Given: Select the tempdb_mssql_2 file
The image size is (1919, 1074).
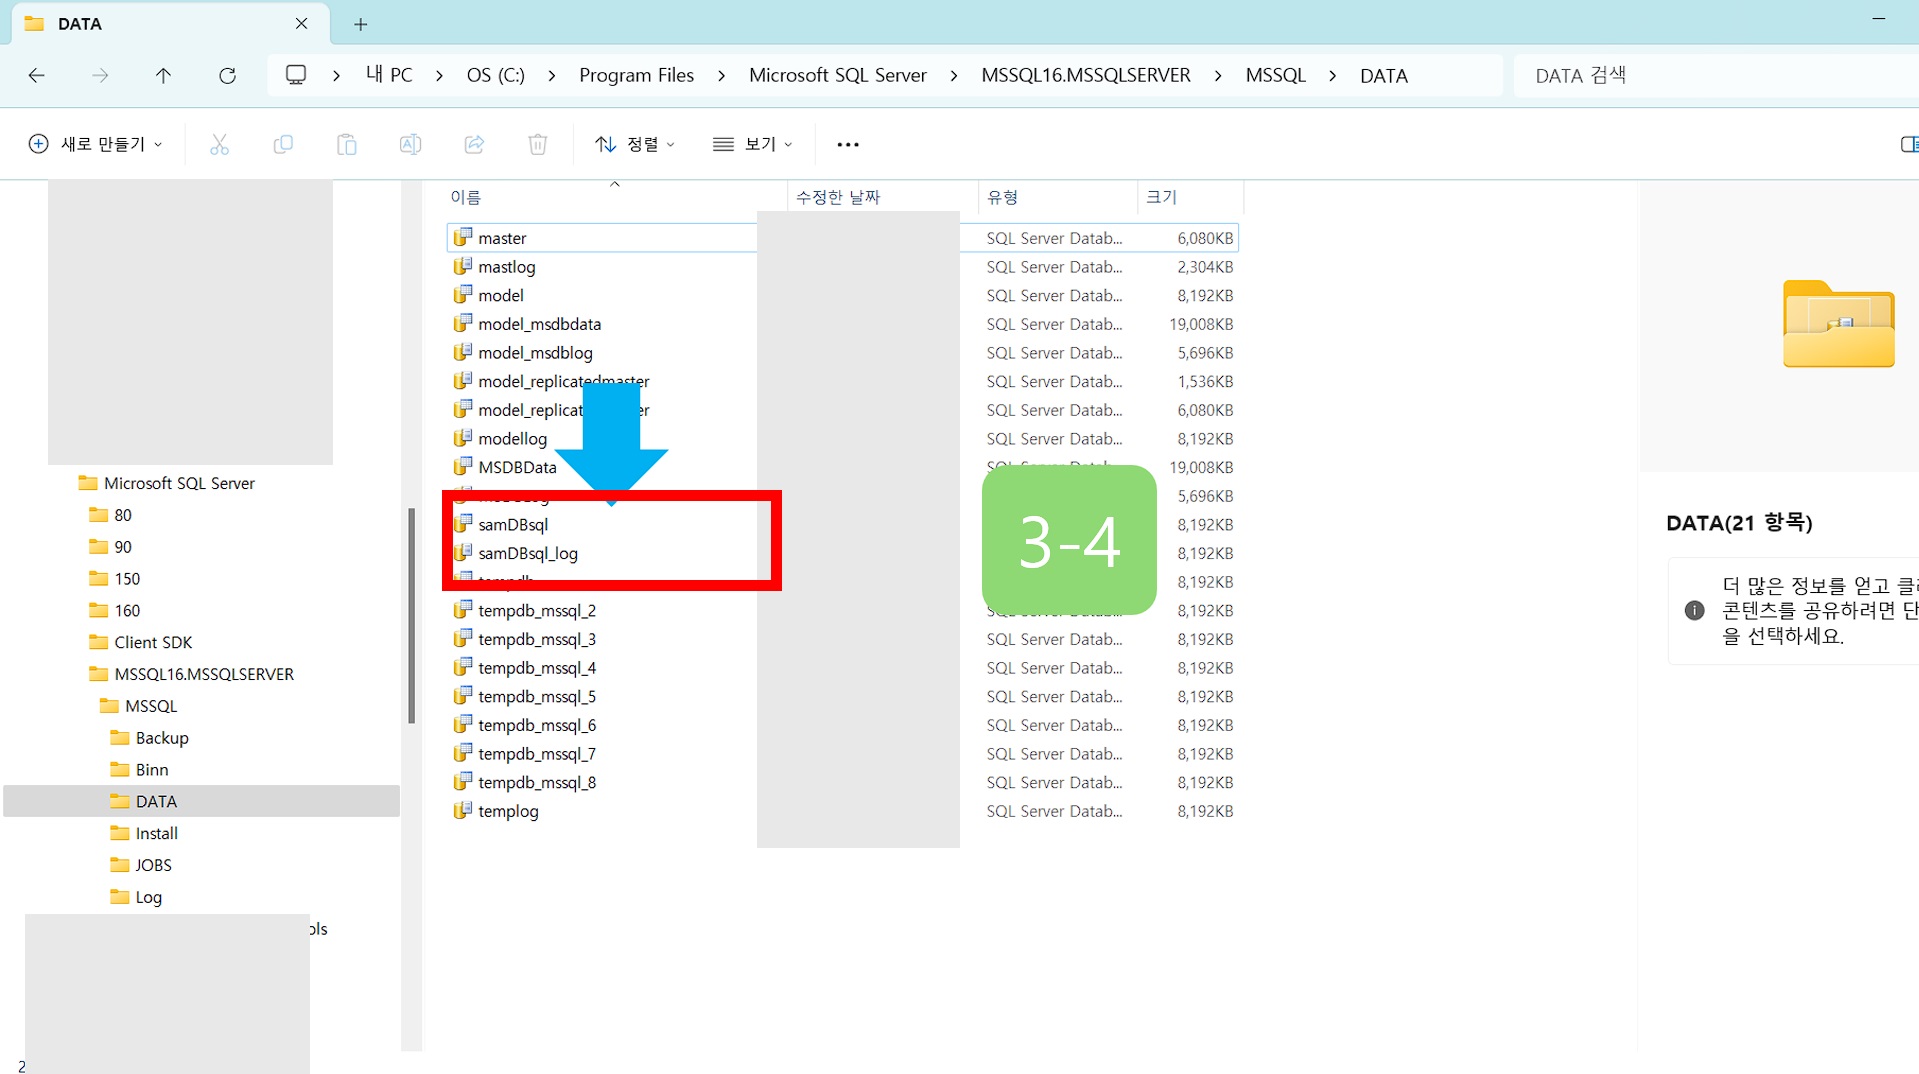Looking at the screenshot, I should (x=537, y=610).
